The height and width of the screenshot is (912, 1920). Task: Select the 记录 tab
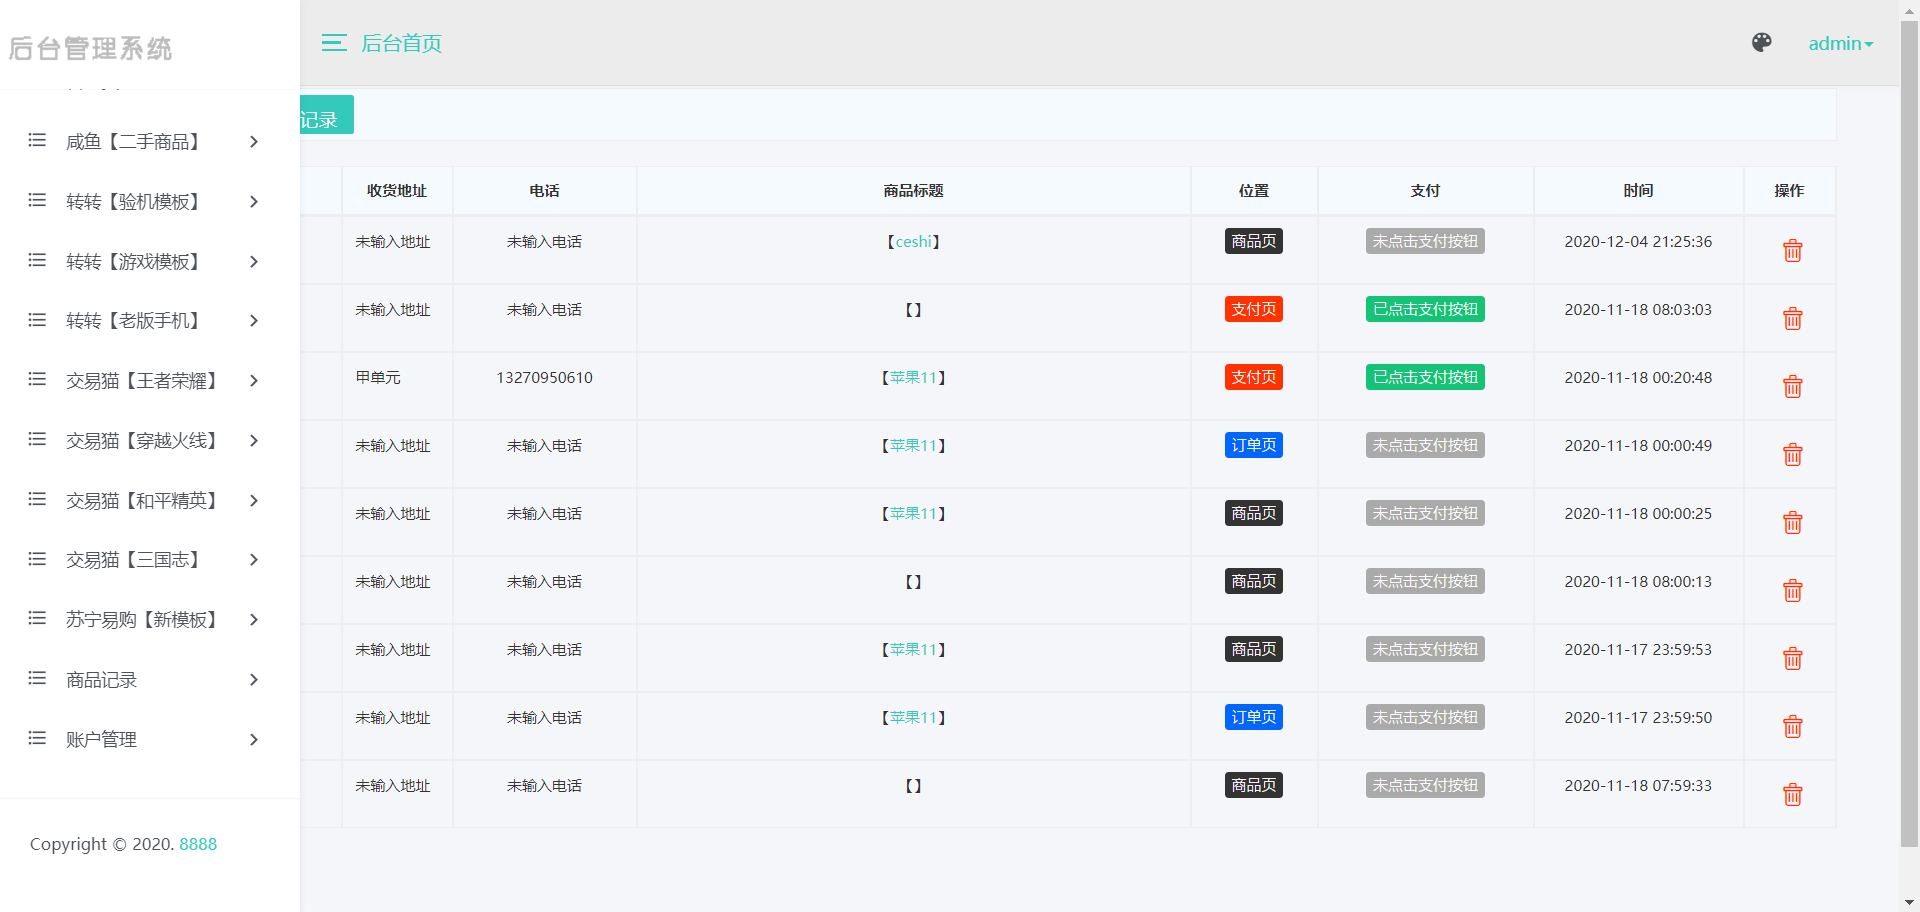point(326,115)
